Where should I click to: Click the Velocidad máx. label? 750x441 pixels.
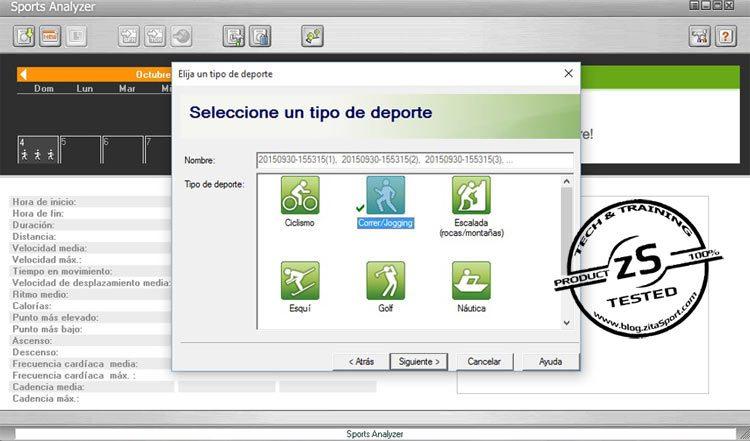pyautogui.click(x=47, y=260)
